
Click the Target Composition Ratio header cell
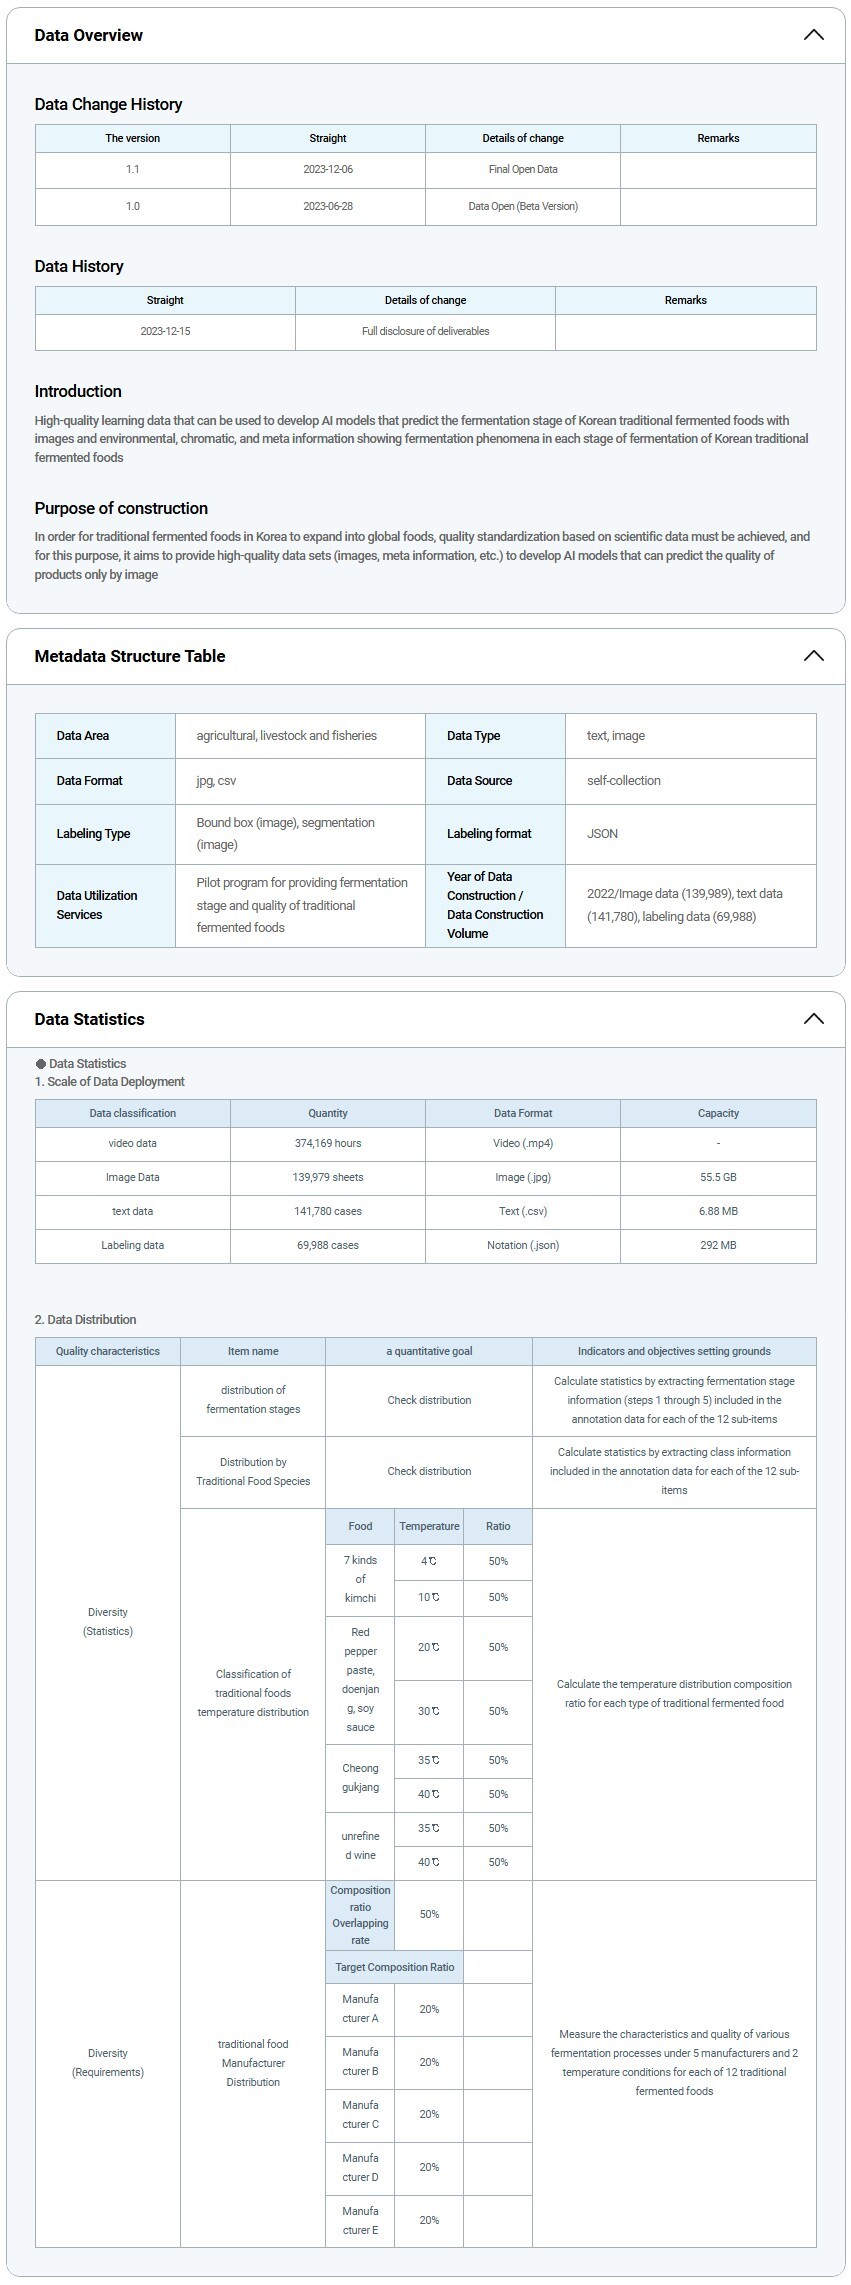pos(395,1967)
